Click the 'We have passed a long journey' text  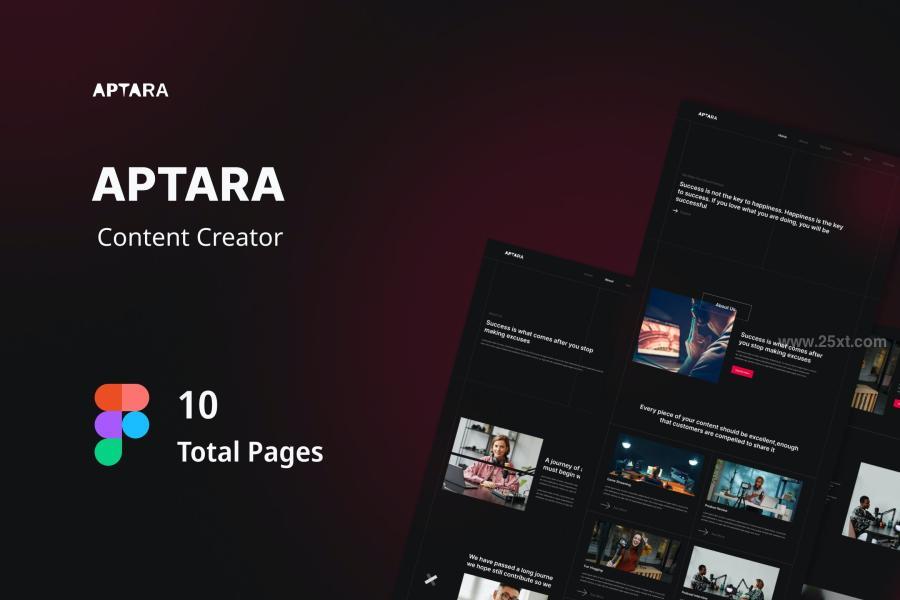pos(509,570)
